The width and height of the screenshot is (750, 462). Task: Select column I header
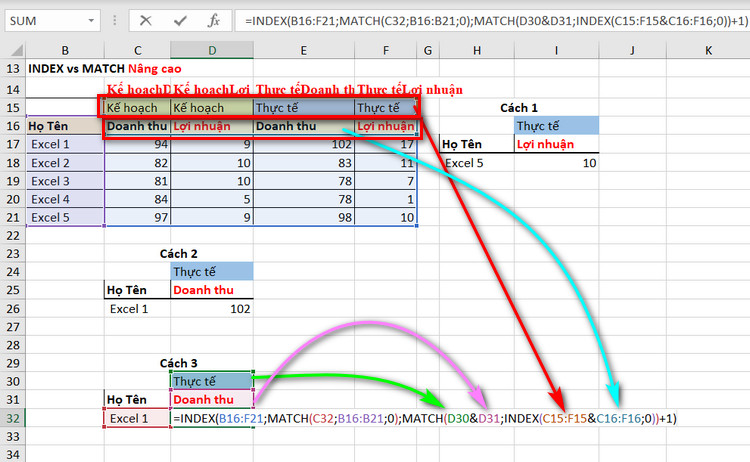556,50
